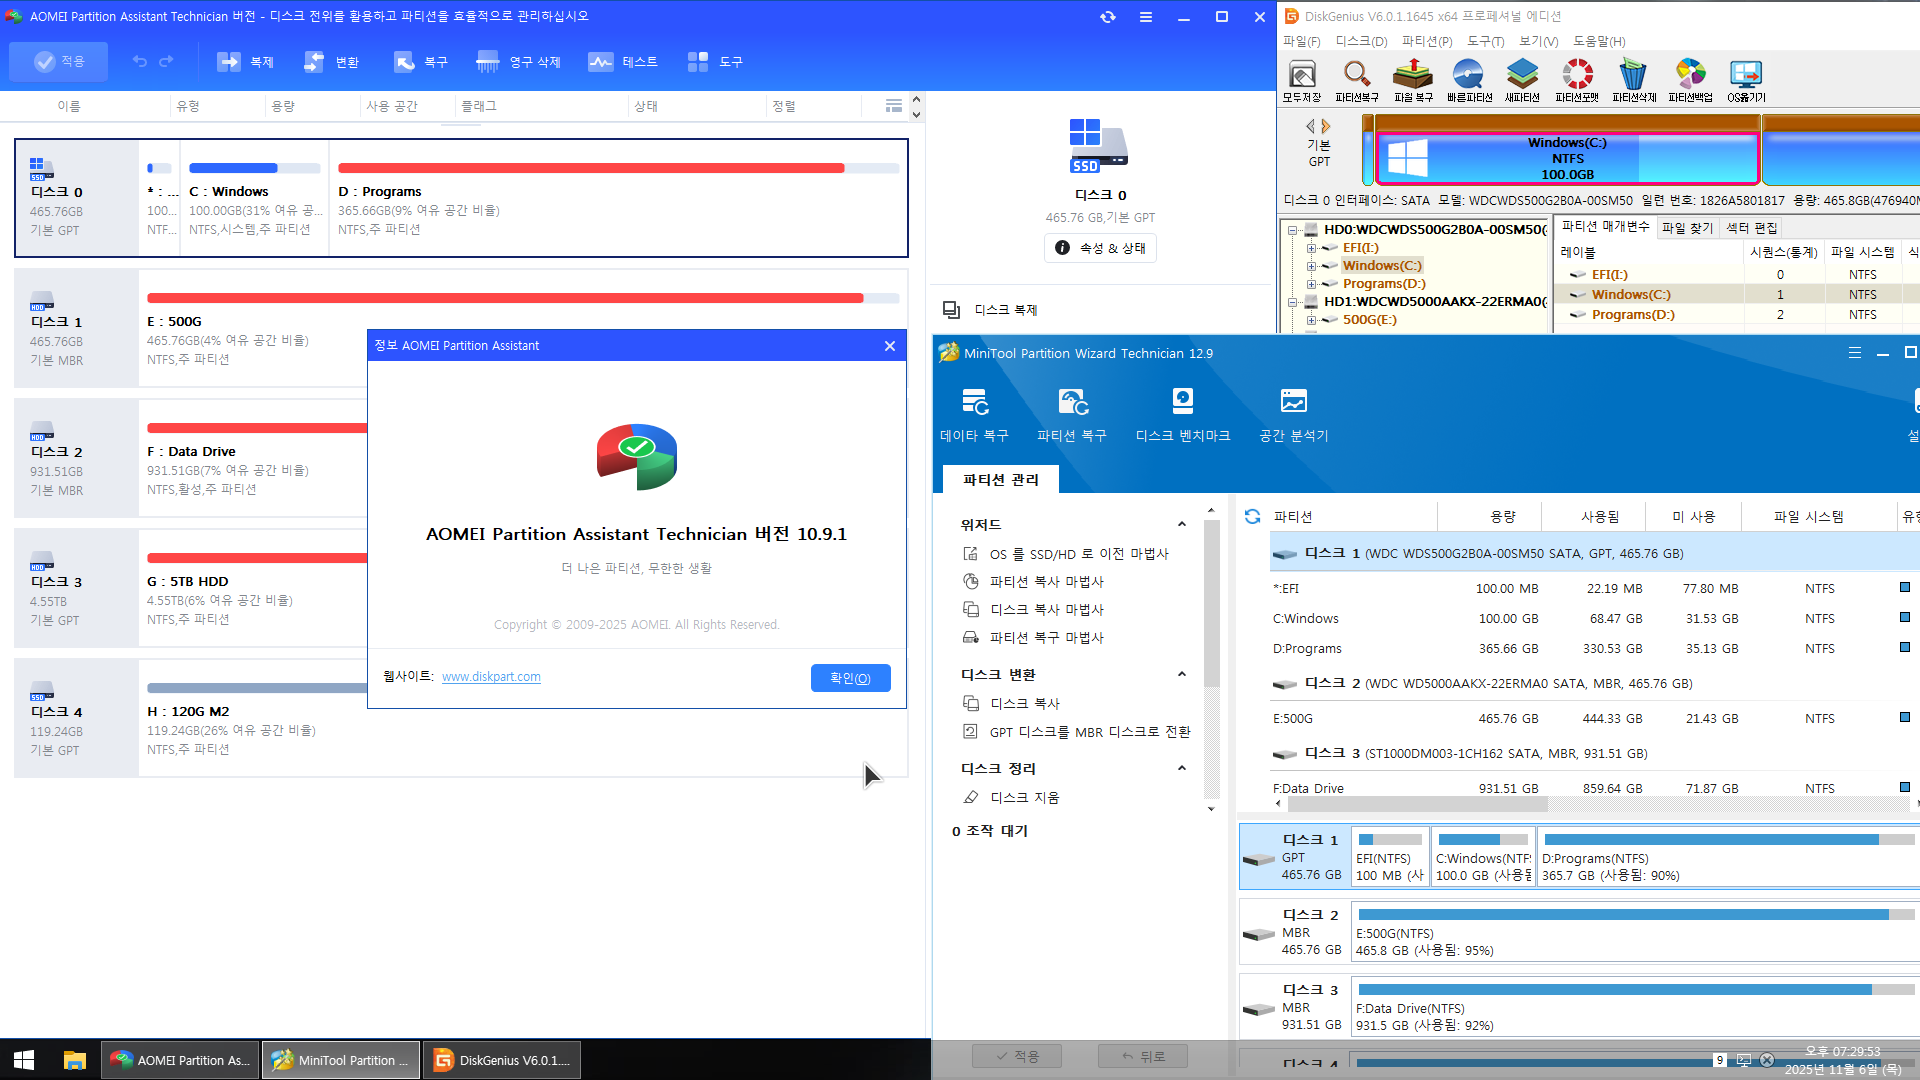Open File Explorer from the taskbar
1920x1080 pixels.
[74, 1060]
